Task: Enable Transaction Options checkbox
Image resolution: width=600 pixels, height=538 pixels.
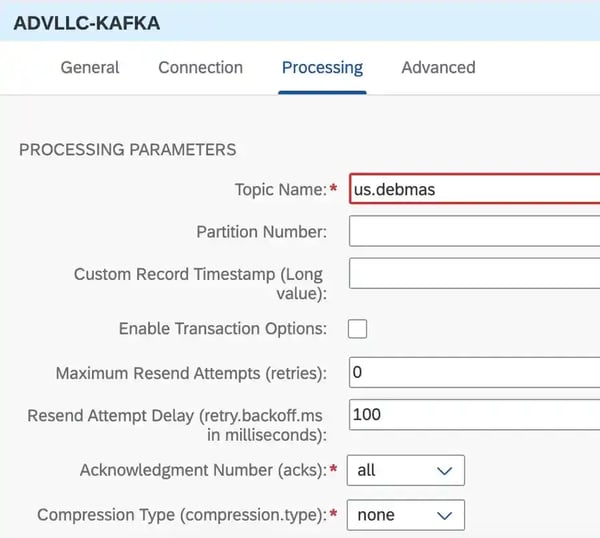Action: (x=357, y=329)
